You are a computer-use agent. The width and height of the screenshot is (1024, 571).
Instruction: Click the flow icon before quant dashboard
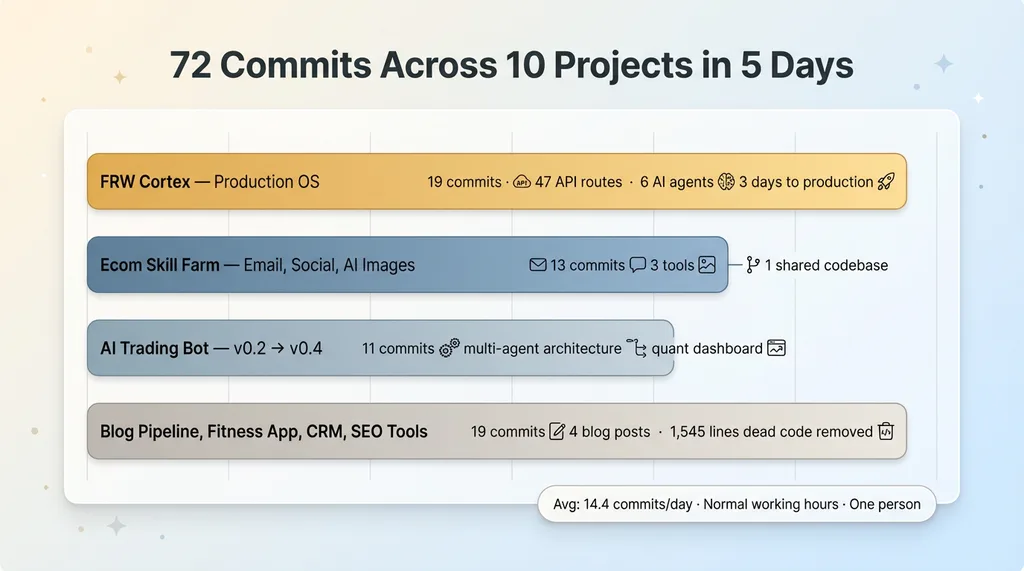coord(637,348)
